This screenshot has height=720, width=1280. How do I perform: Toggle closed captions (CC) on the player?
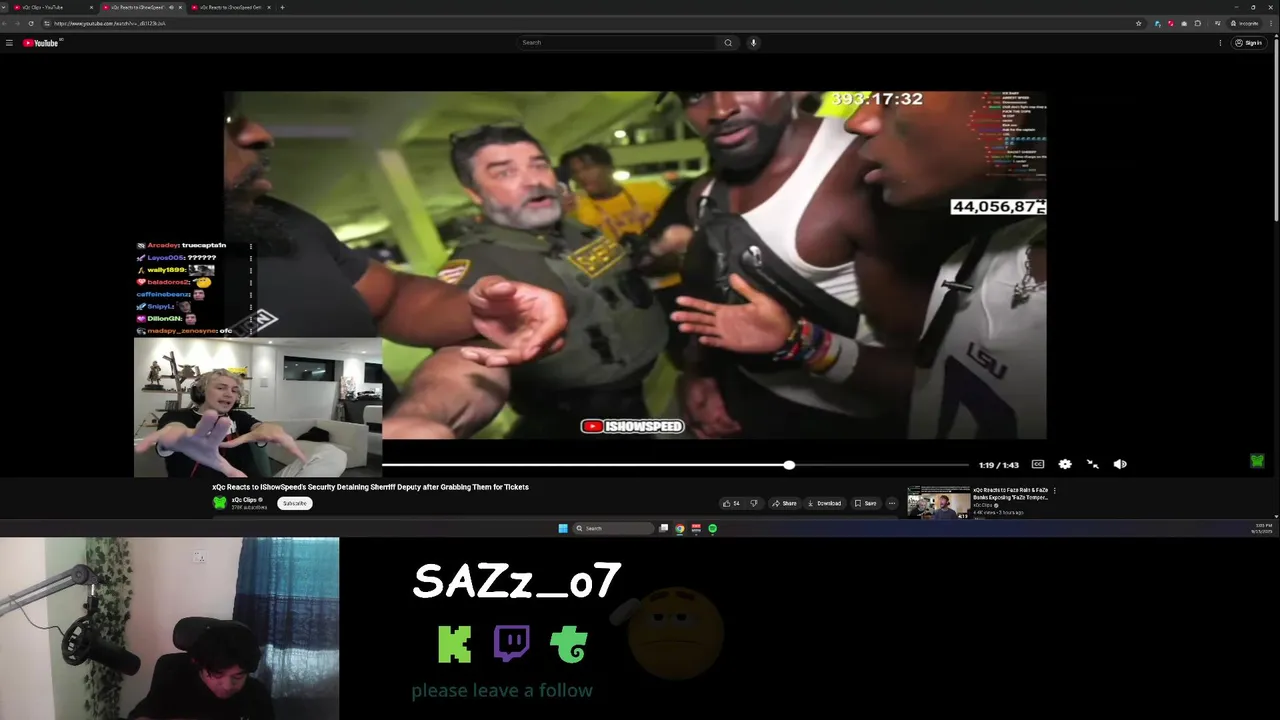click(x=1038, y=464)
